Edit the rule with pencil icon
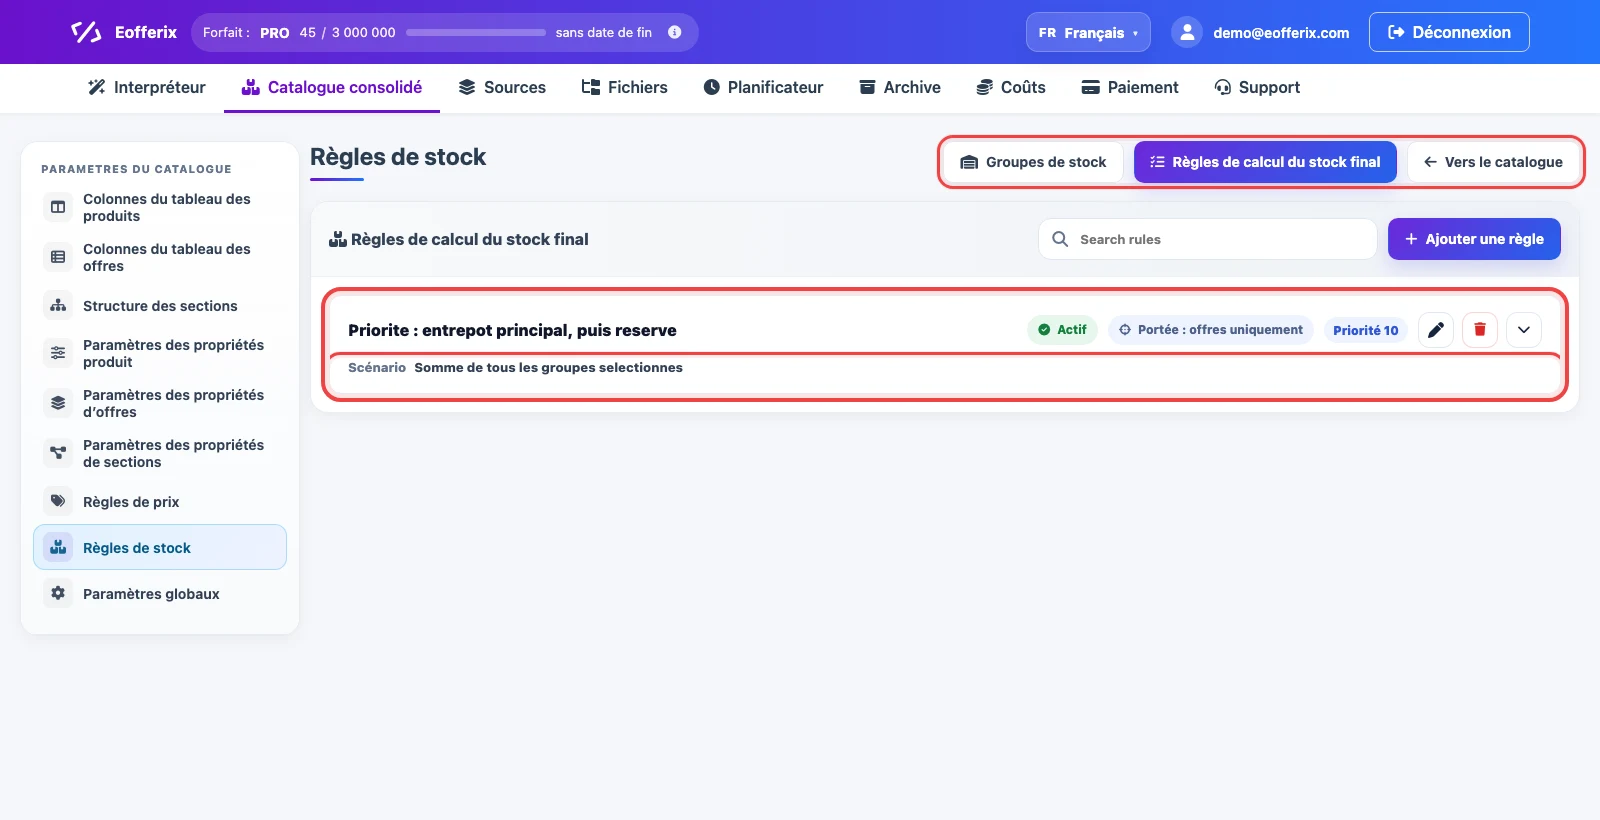The height and width of the screenshot is (820, 1600). (x=1436, y=330)
